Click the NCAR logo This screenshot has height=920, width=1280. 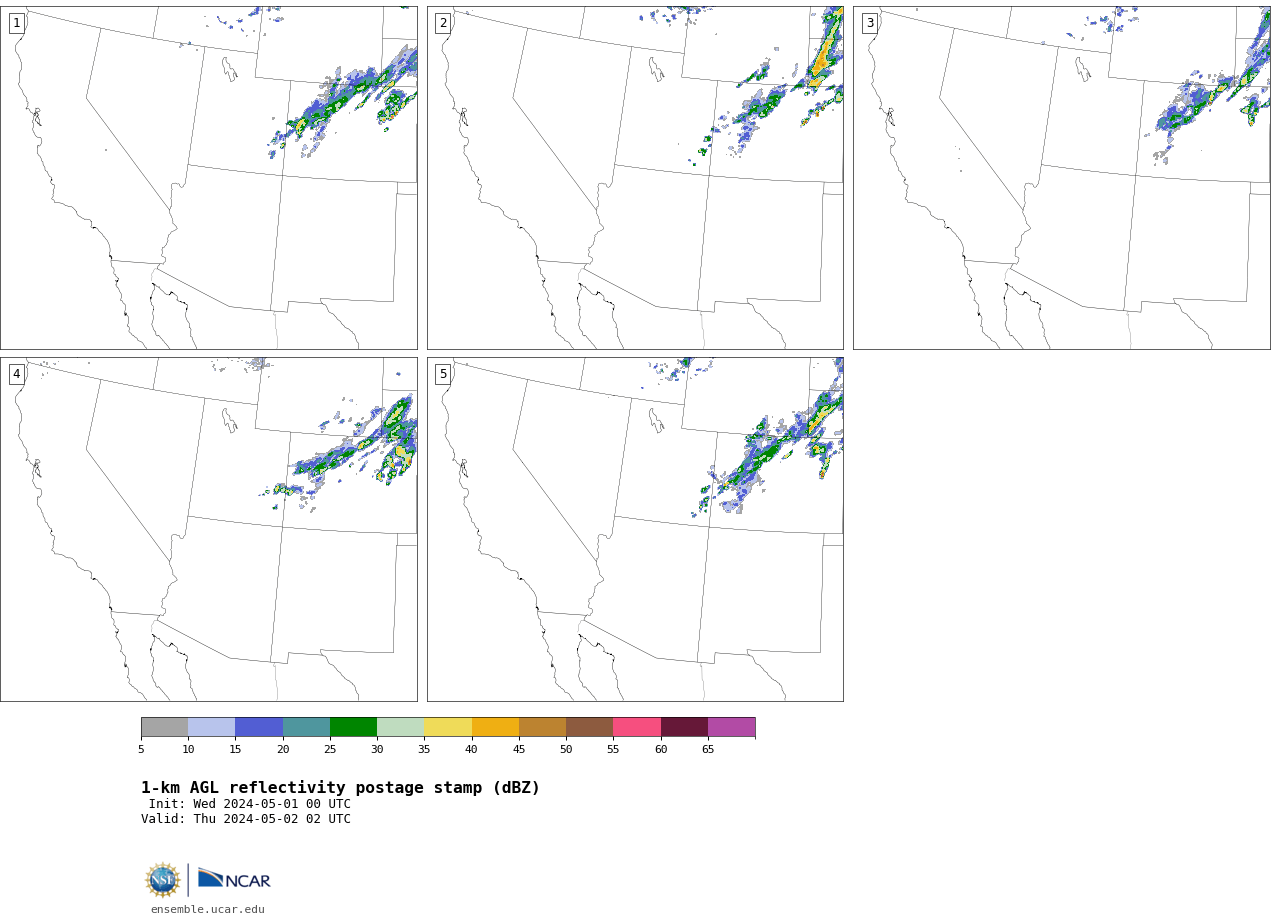(x=234, y=879)
